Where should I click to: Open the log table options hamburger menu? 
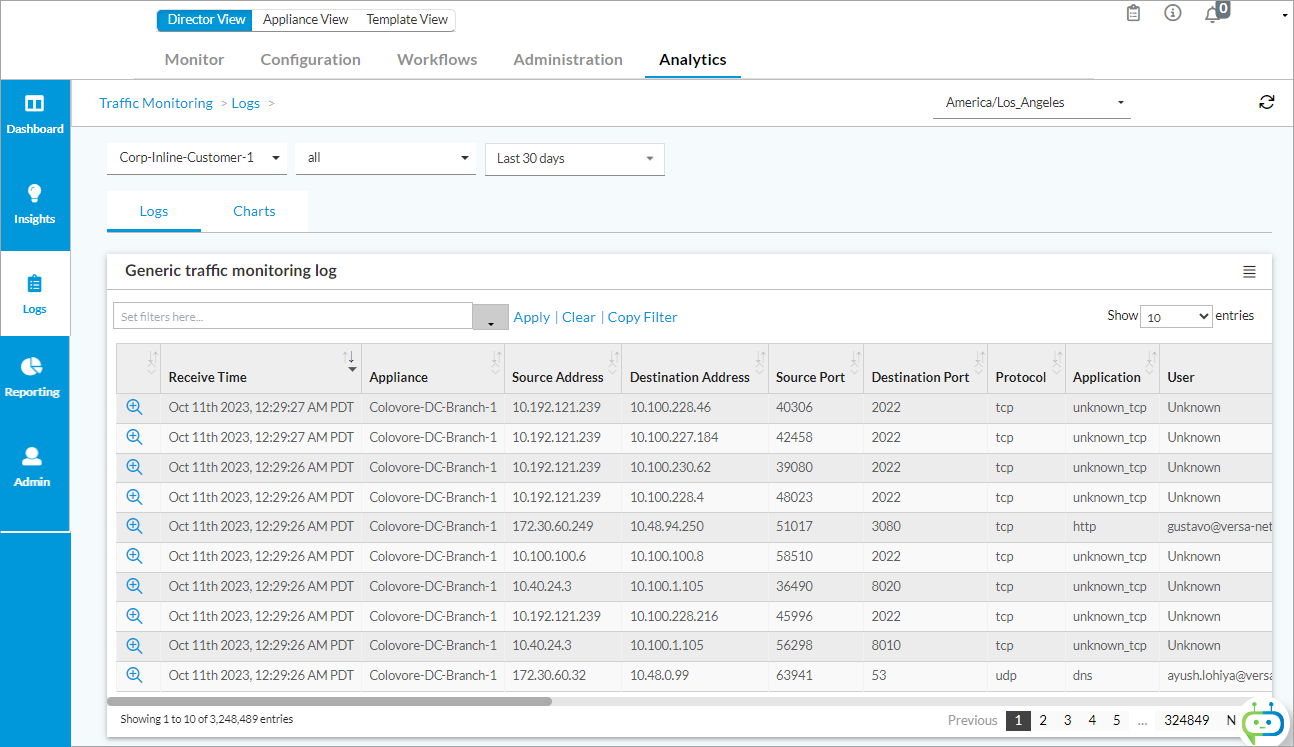click(x=1249, y=271)
